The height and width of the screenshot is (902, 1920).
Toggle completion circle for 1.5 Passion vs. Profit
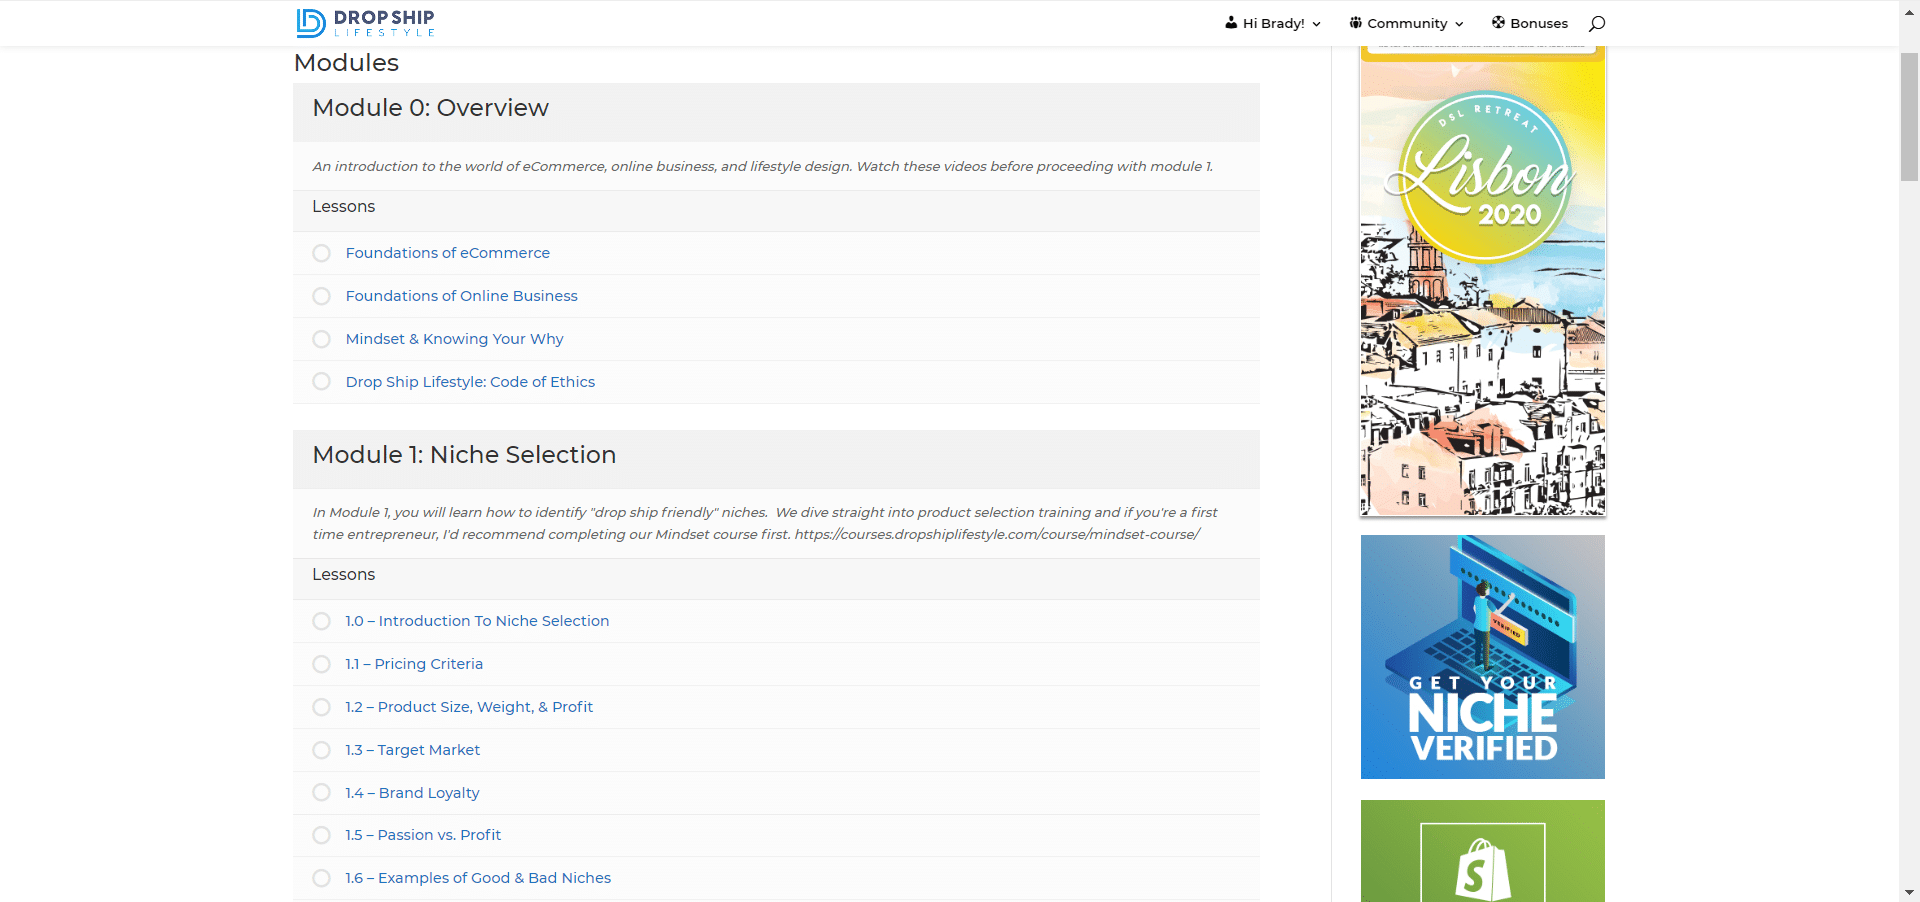click(321, 835)
